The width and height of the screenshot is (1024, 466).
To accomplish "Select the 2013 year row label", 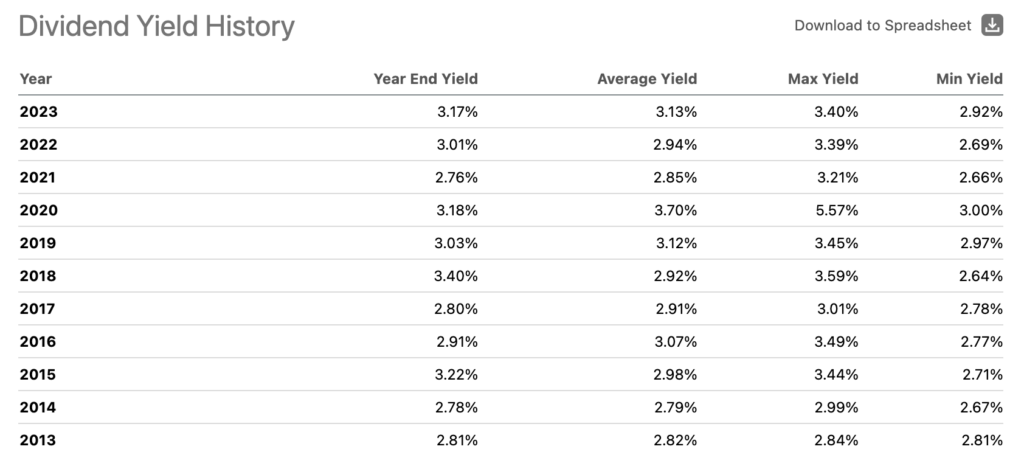I will tap(38, 441).
